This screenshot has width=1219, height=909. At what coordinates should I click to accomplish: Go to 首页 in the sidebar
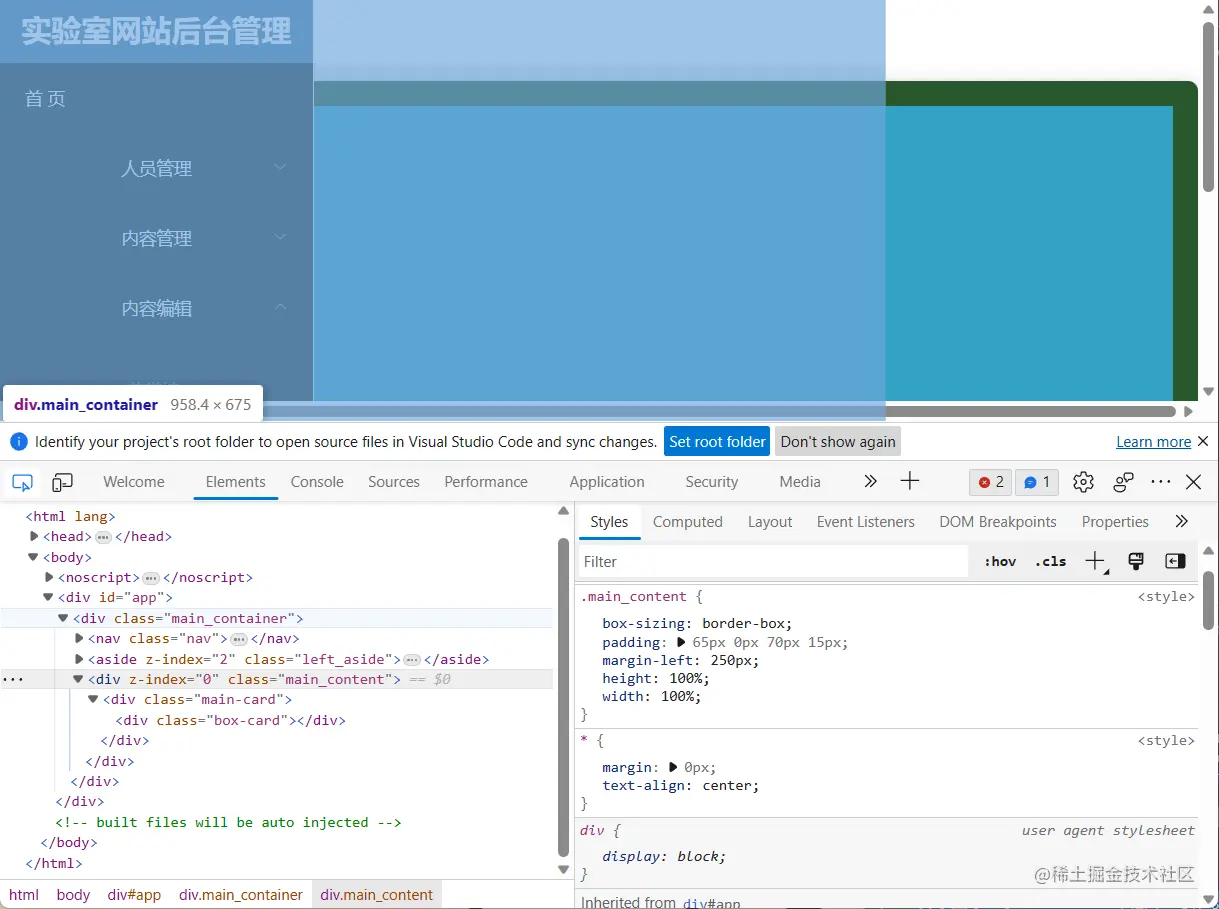pyautogui.click(x=45, y=99)
